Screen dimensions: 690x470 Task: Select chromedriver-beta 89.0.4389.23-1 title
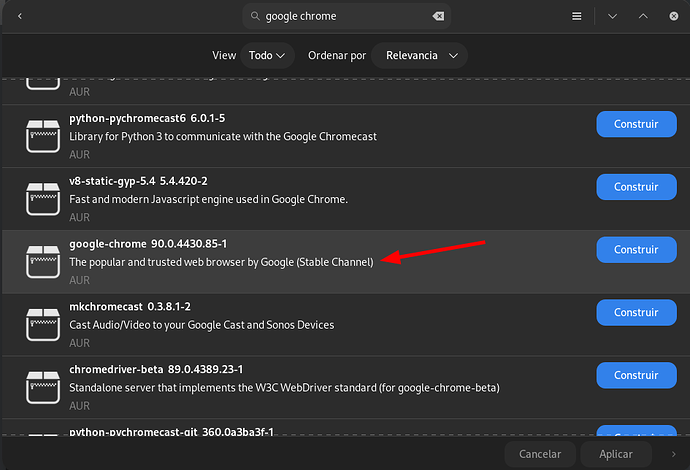pyautogui.click(x=156, y=370)
